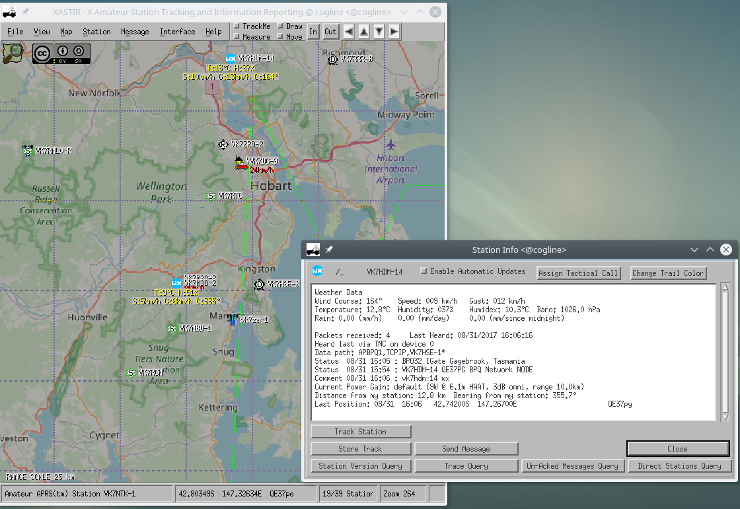Open the Message menu
Screen dimensions: 740x509
135,32
